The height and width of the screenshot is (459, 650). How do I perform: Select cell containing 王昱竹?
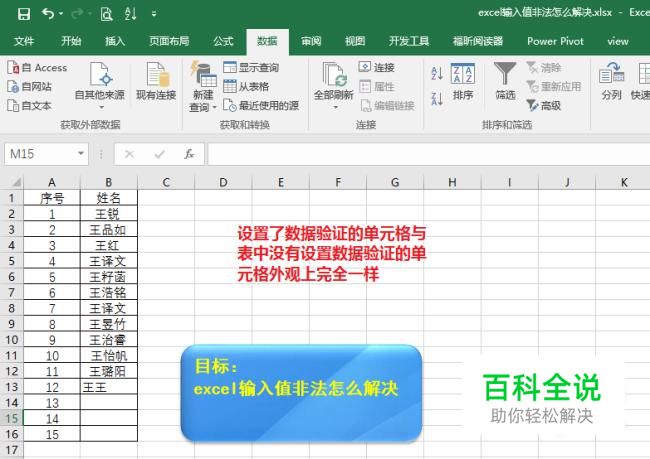(x=109, y=324)
